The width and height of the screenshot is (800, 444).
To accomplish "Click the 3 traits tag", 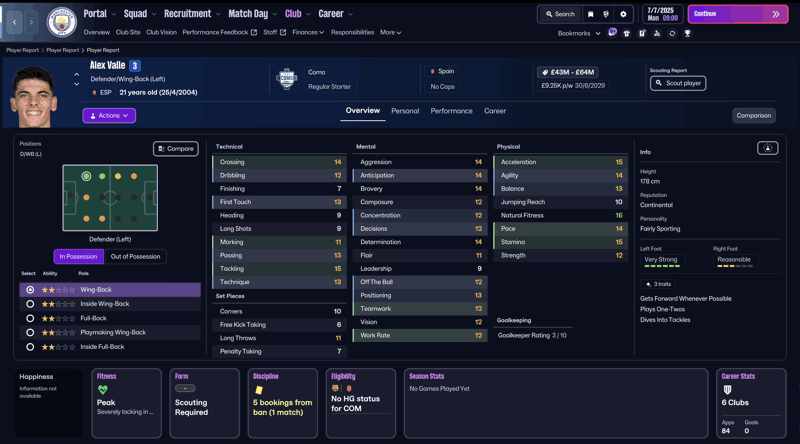I will (658, 284).
